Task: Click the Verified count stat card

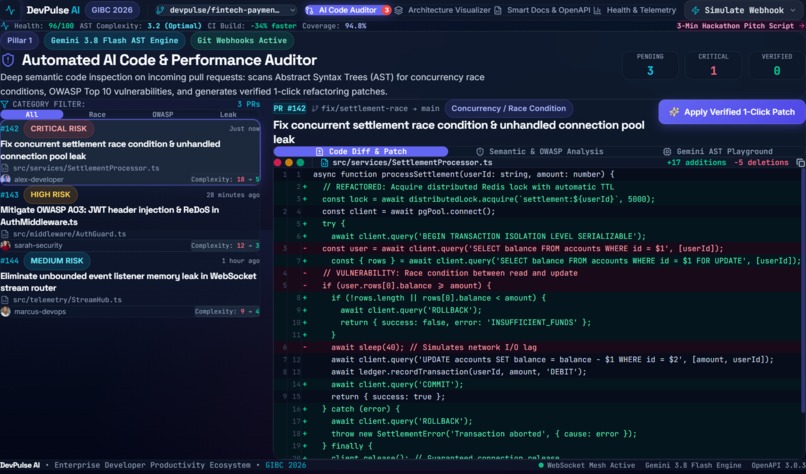Action: tap(777, 65)
